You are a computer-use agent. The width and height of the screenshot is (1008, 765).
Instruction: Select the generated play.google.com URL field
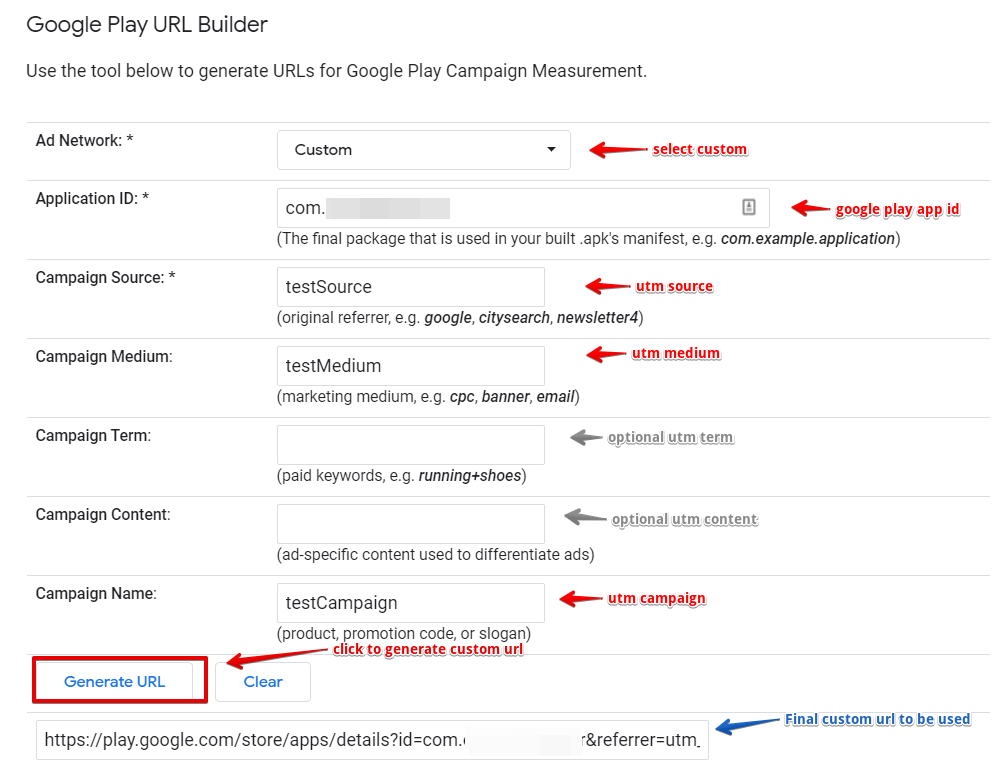point(372,741)
